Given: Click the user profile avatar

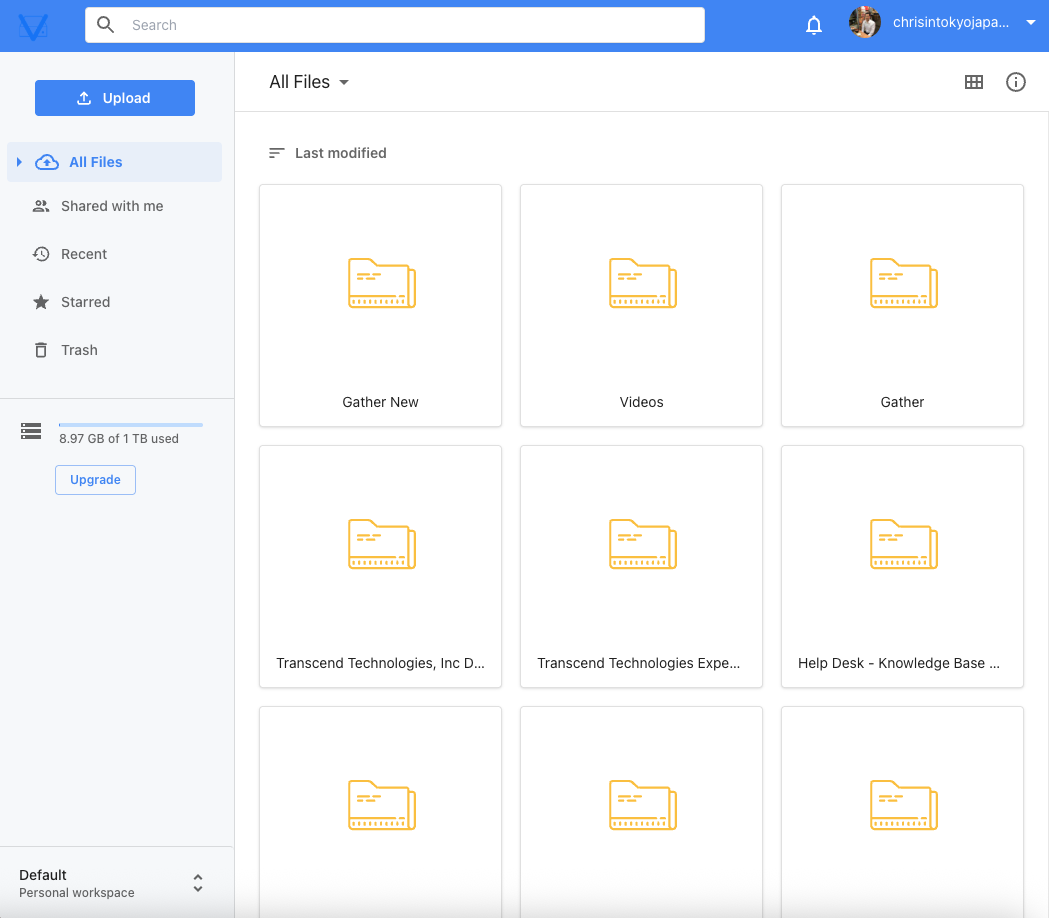Looking at the screenshot, I should click(865, 23).
